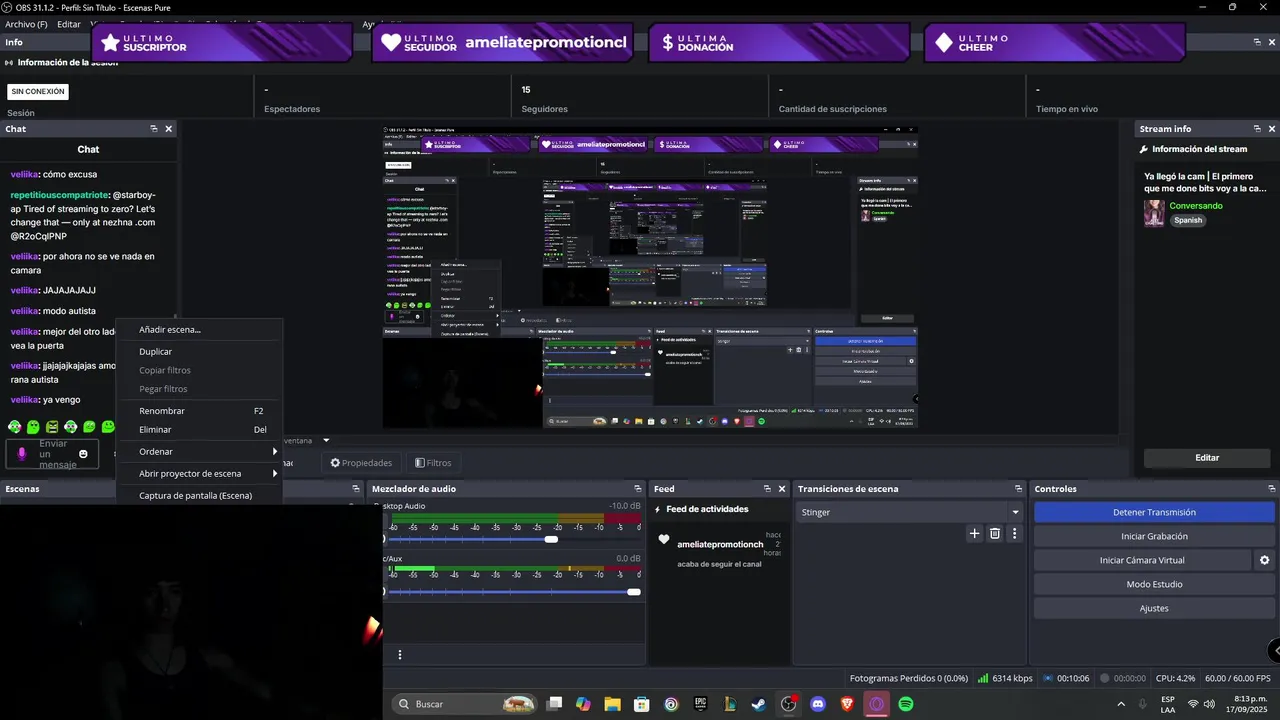Open Ajustes settings button
Screen dimensions: 1280x720
(x=1154, y=608)
